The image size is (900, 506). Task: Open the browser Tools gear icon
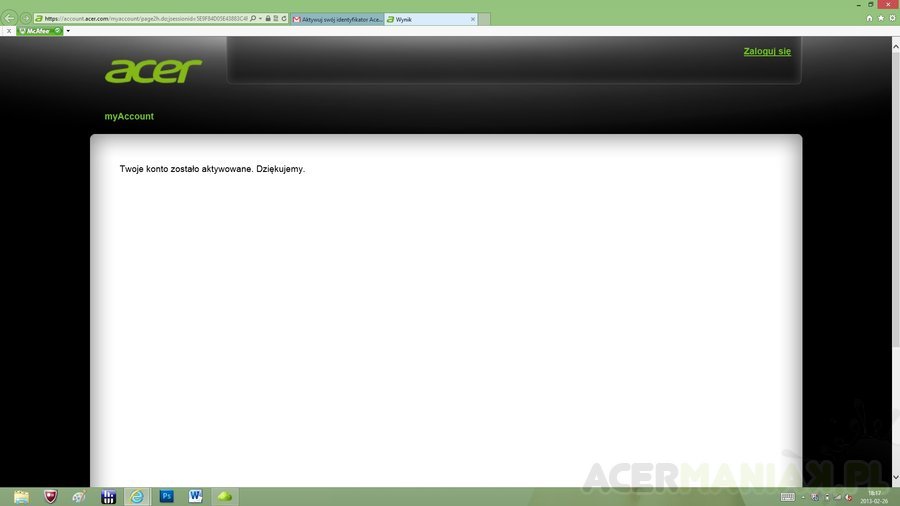click(x=892, y=18)
